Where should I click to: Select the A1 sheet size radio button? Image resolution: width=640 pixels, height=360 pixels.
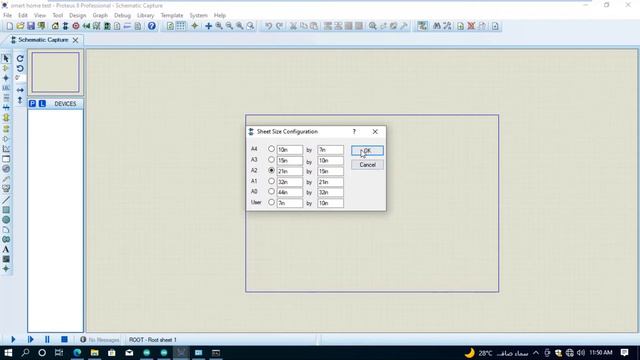tap(271, 181)
